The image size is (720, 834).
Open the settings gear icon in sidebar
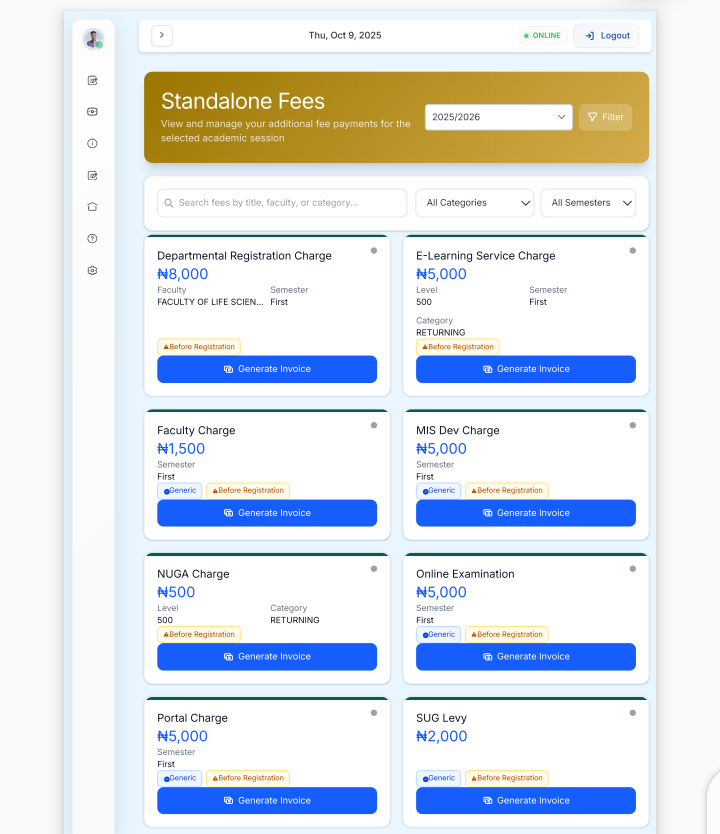pyautogui.click(x=93, y=270)
